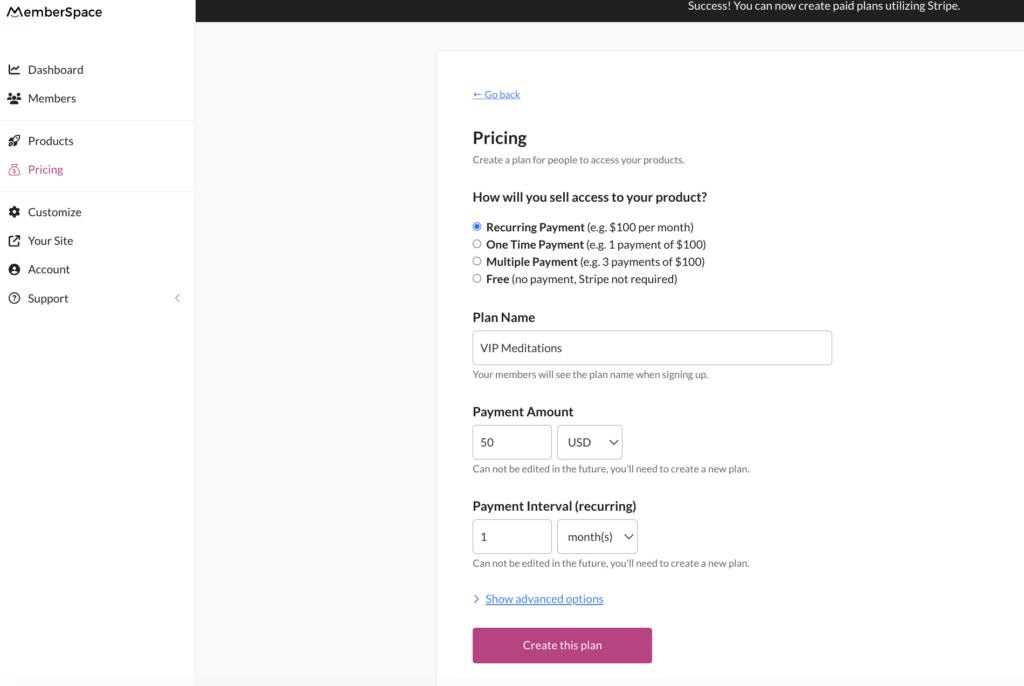This screenshot has height=686, width=1024.
Task: Collapse the sidebar with the chevron arrow
Action: [x=178, y=298]
